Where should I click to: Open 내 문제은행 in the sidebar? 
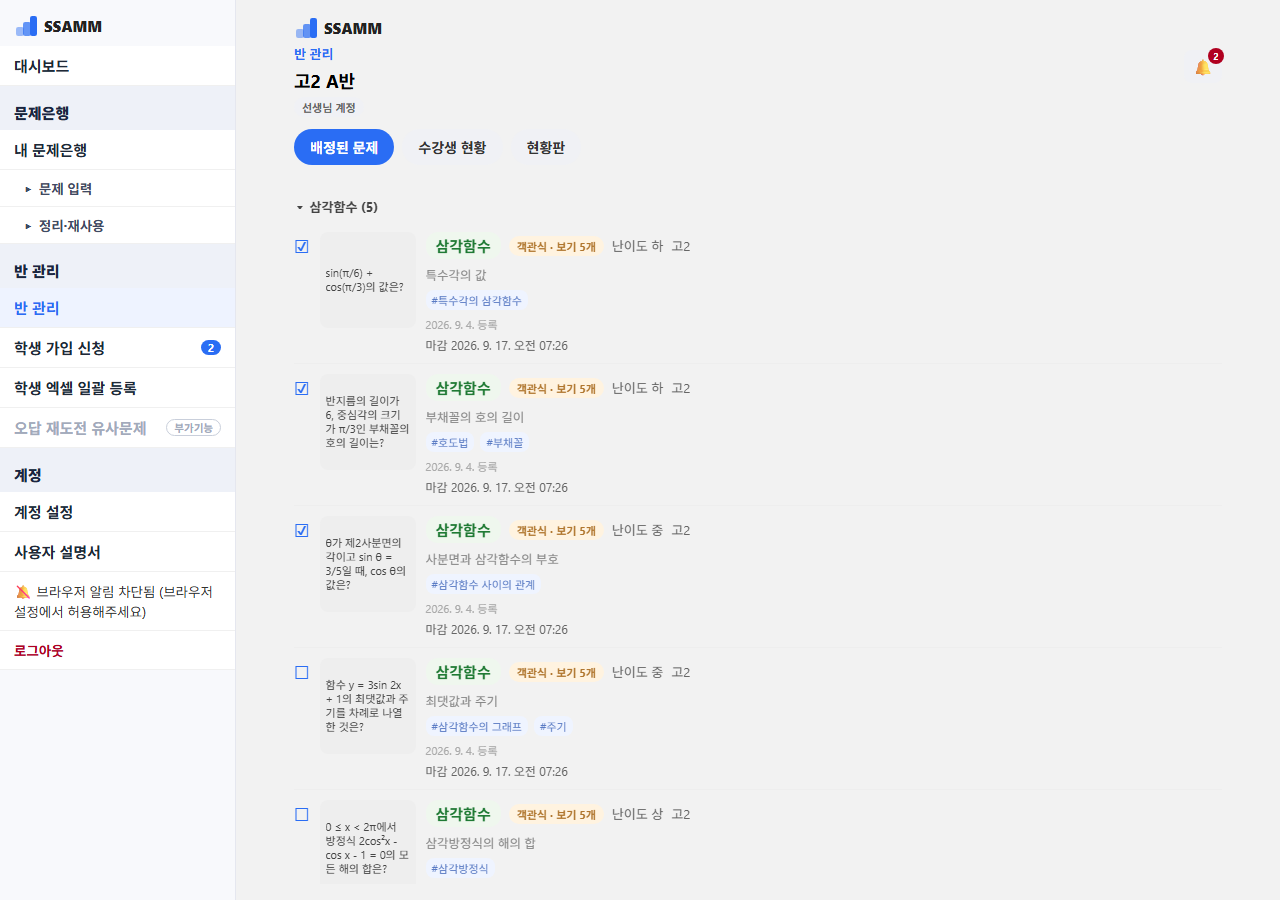click(117, 150)
